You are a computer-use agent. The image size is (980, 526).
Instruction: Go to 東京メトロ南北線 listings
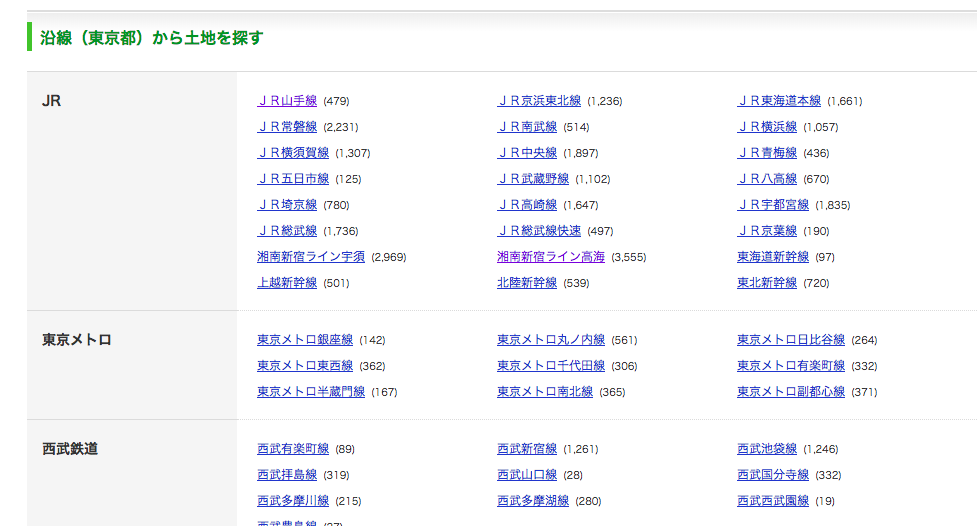pos(545,392)
